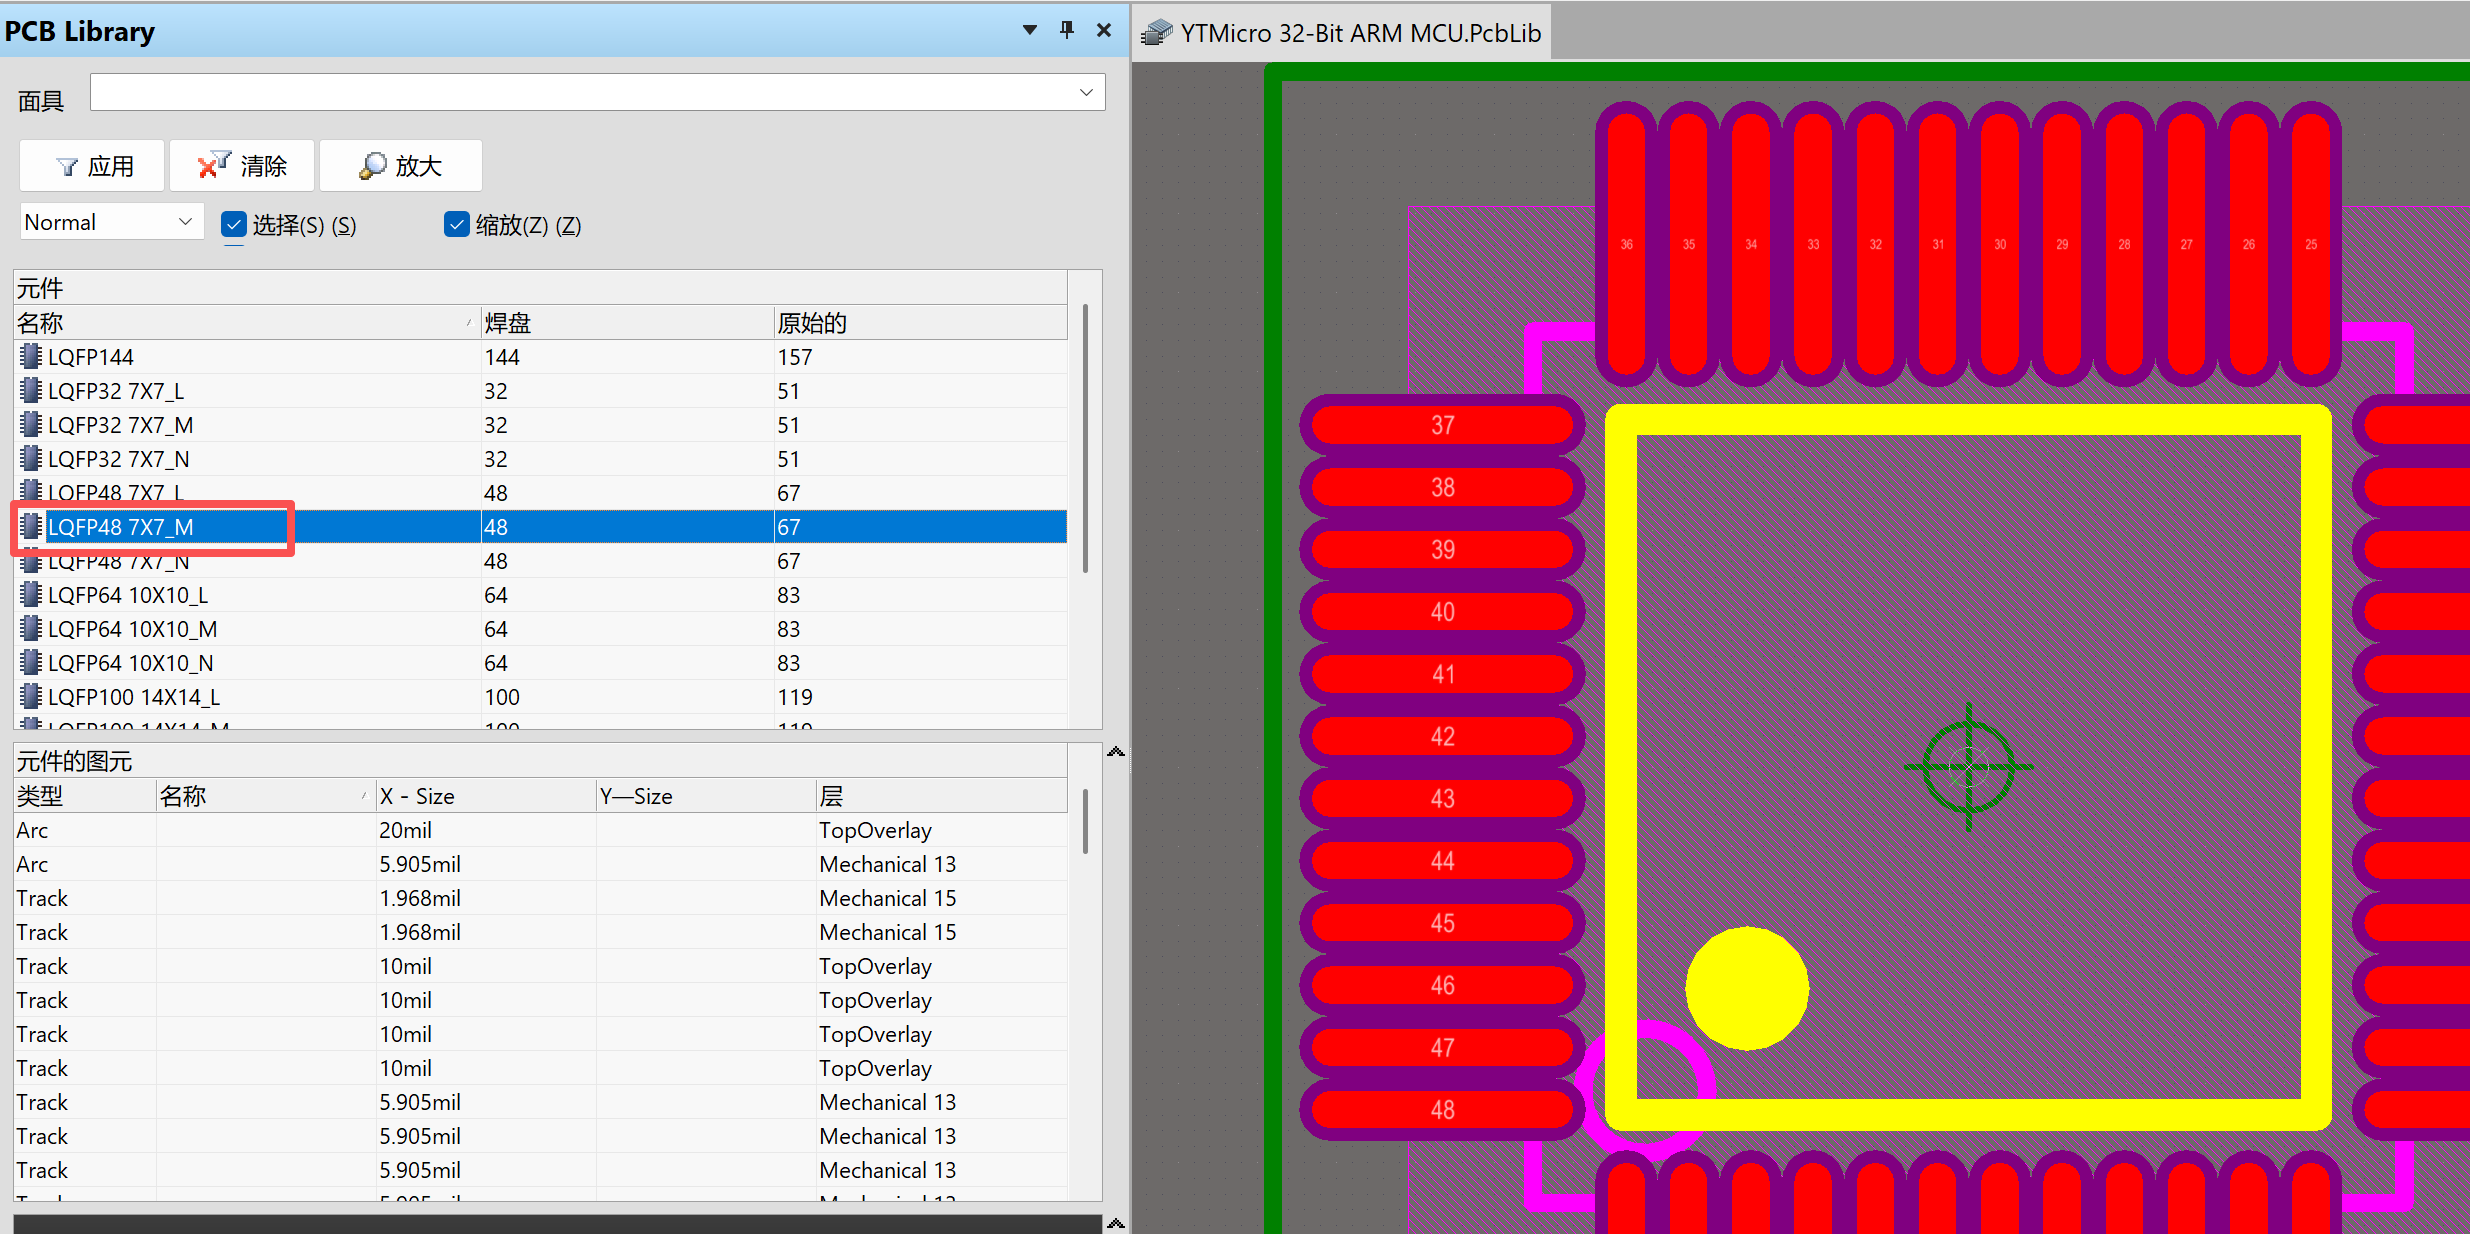Click the 清除 clear button
Image resolution: width=2470 pixels, height=1234 pixels.
coord(243,166)
